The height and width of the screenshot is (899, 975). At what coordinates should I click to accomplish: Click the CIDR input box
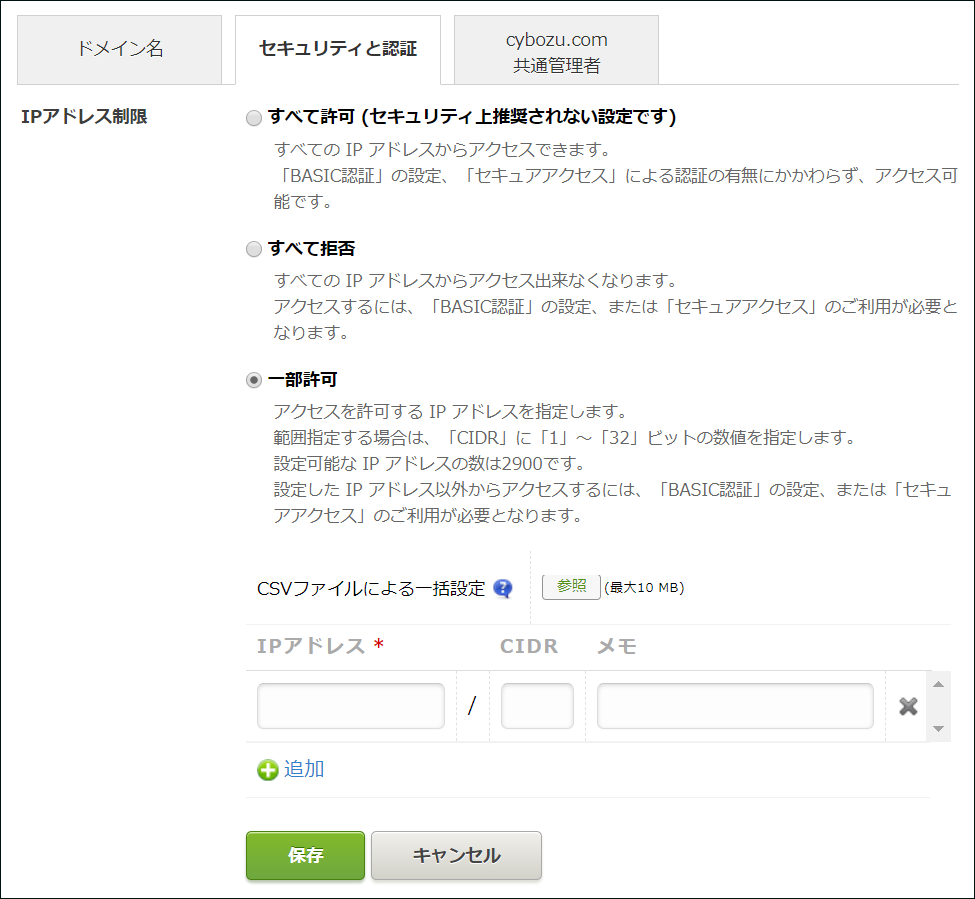[537, 706]
